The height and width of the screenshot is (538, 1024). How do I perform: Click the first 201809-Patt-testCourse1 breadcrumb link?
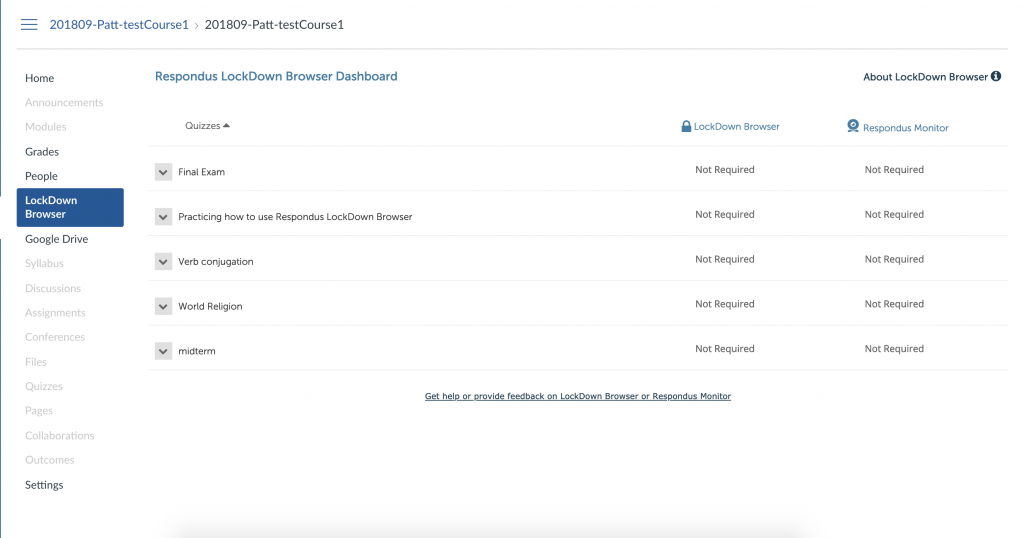(119, 25)
